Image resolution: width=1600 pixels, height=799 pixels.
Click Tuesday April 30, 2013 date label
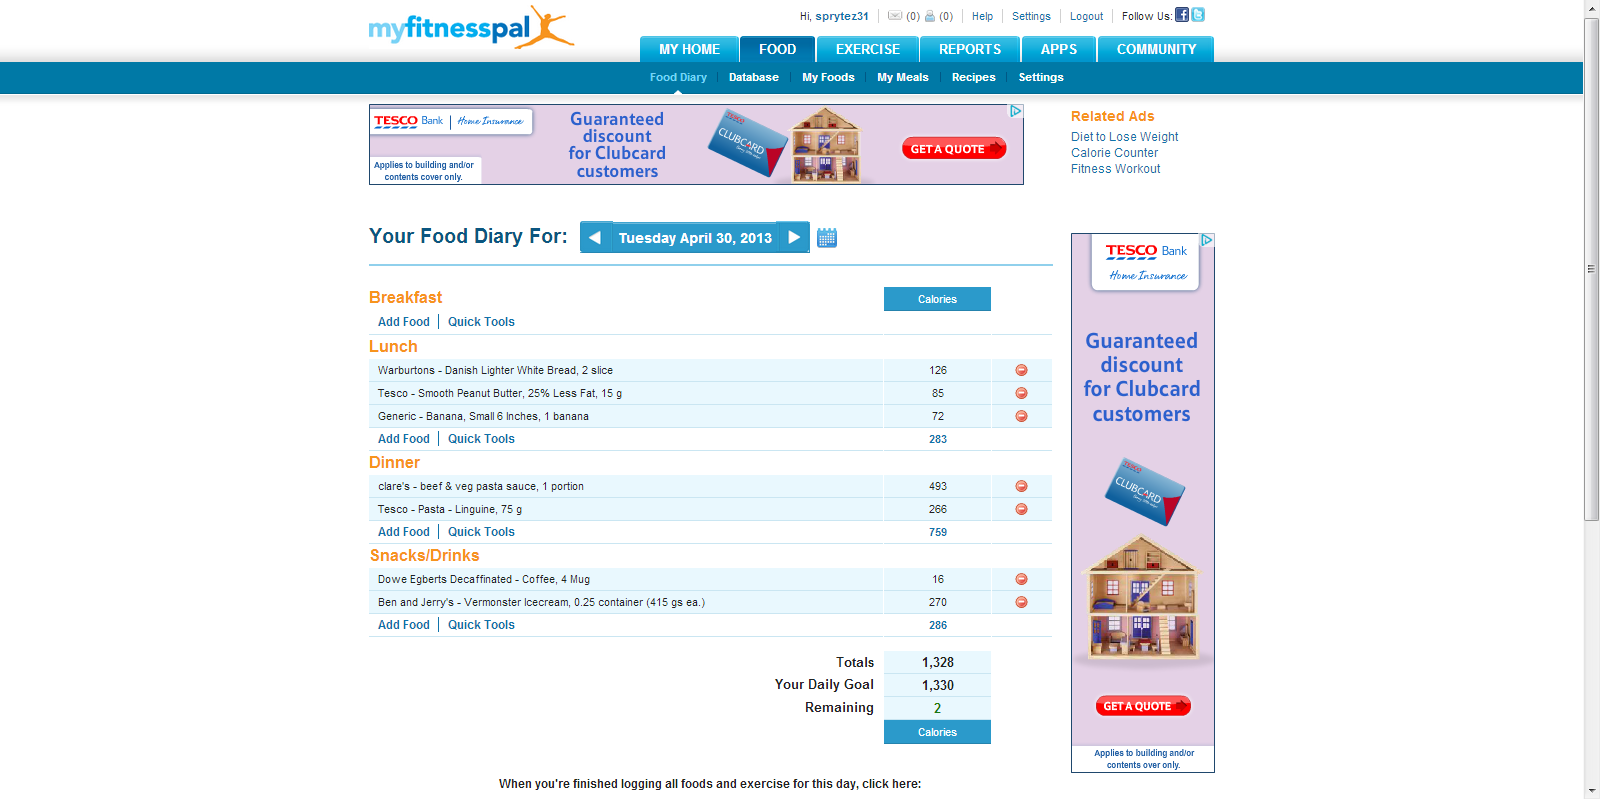(695, 238)
